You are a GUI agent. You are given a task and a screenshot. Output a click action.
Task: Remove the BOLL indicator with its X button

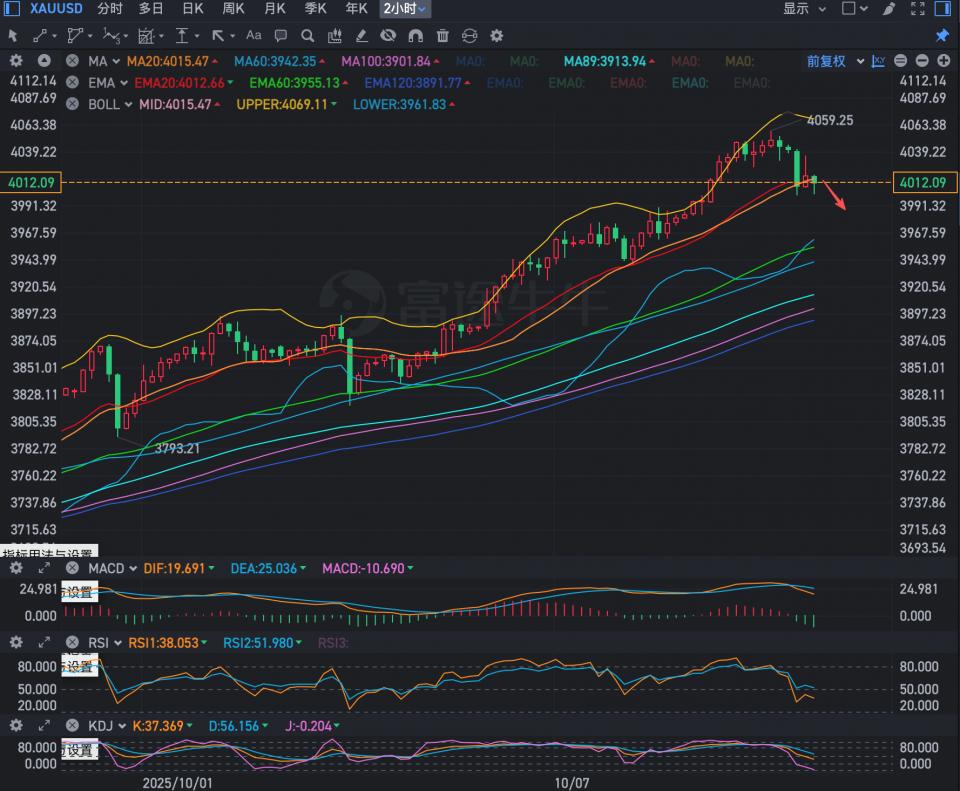click(x=72, y=104)
